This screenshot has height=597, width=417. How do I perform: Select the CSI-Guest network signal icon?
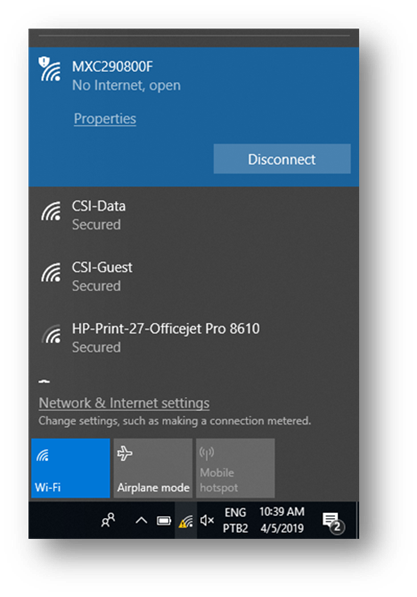tap(51, 273)
